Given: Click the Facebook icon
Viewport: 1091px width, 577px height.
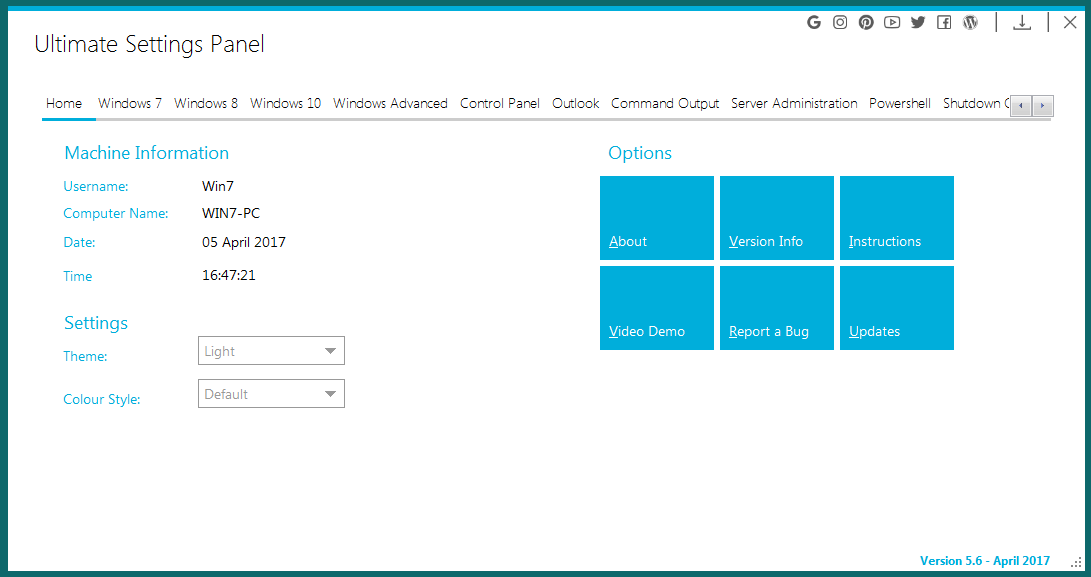Looking at the screenshot, I should point(944,23).
